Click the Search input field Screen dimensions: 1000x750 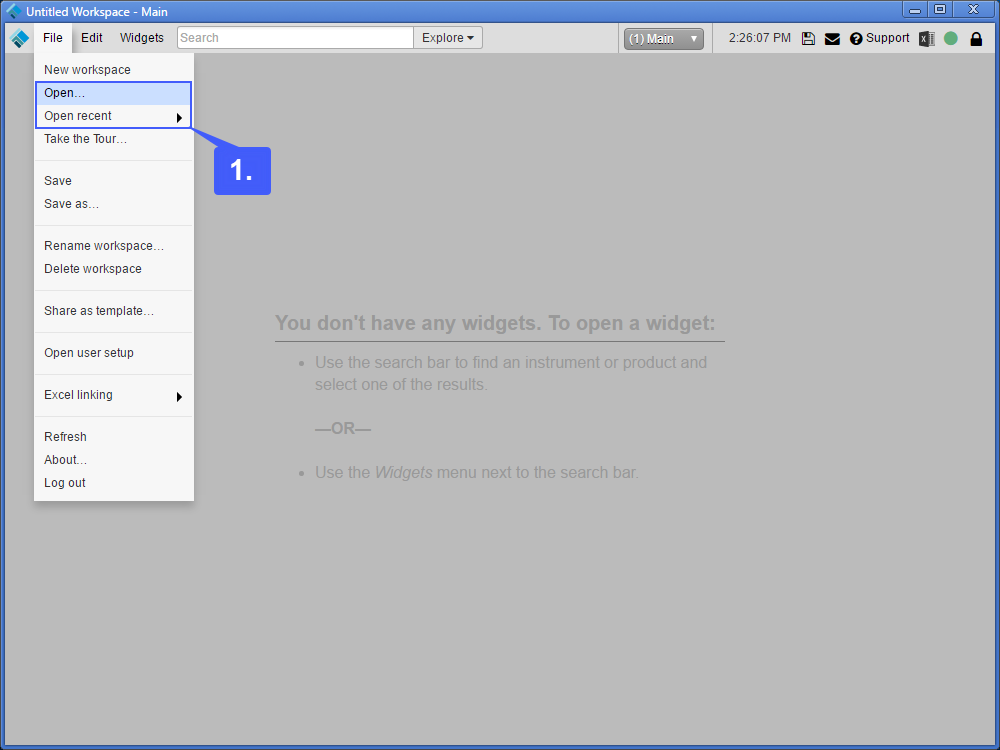295,38
